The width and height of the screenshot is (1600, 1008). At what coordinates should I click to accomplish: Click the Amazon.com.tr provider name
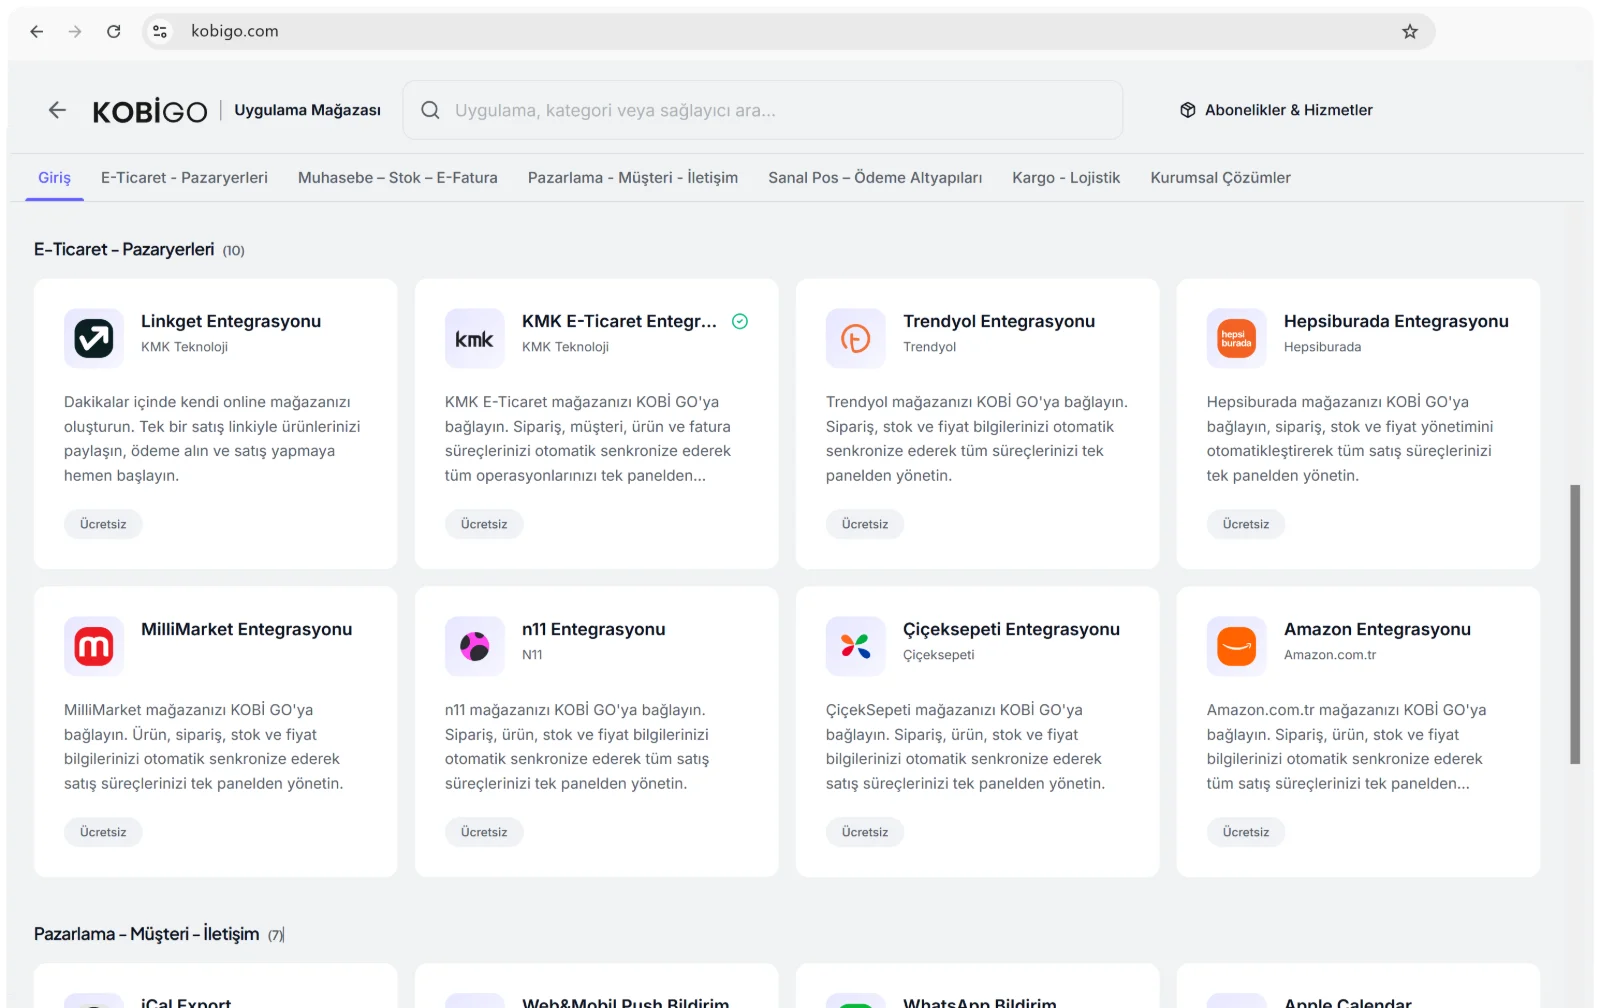point(1330,655)
